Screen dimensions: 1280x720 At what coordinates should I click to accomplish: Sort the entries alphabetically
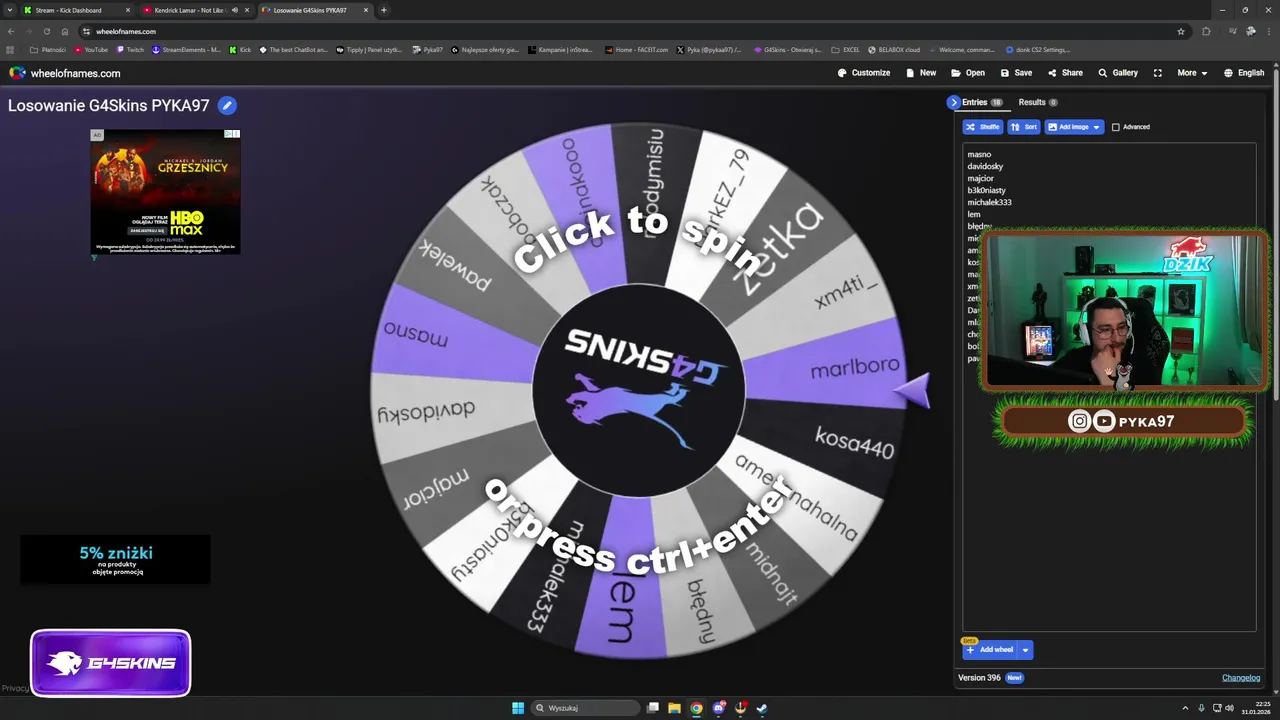click(1023, 127)
